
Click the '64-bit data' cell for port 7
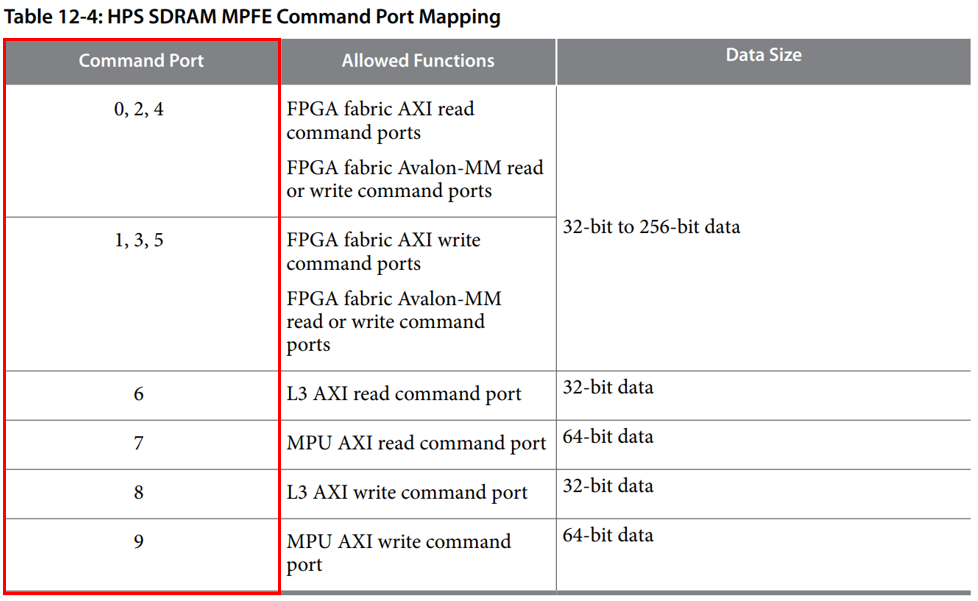click(x=607, y=437)
